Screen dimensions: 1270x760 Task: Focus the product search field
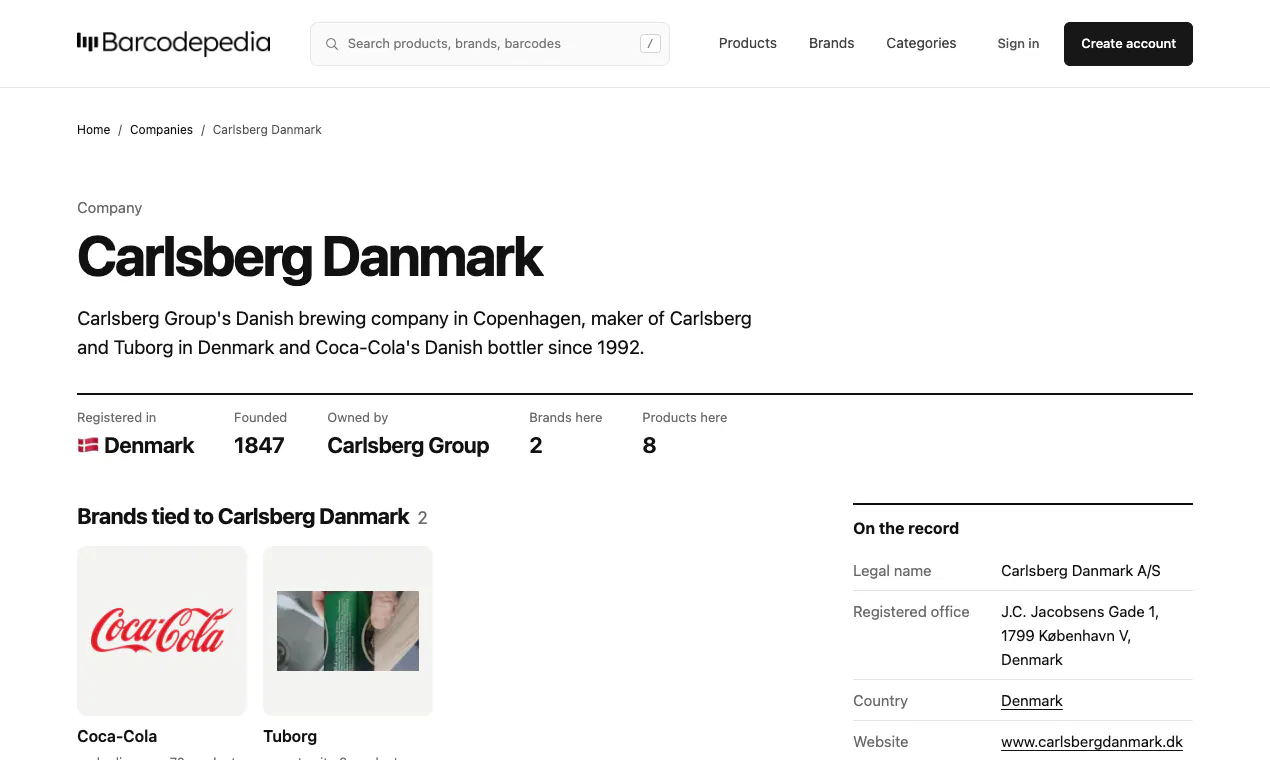pyautogui.click(x=490, y=44)
